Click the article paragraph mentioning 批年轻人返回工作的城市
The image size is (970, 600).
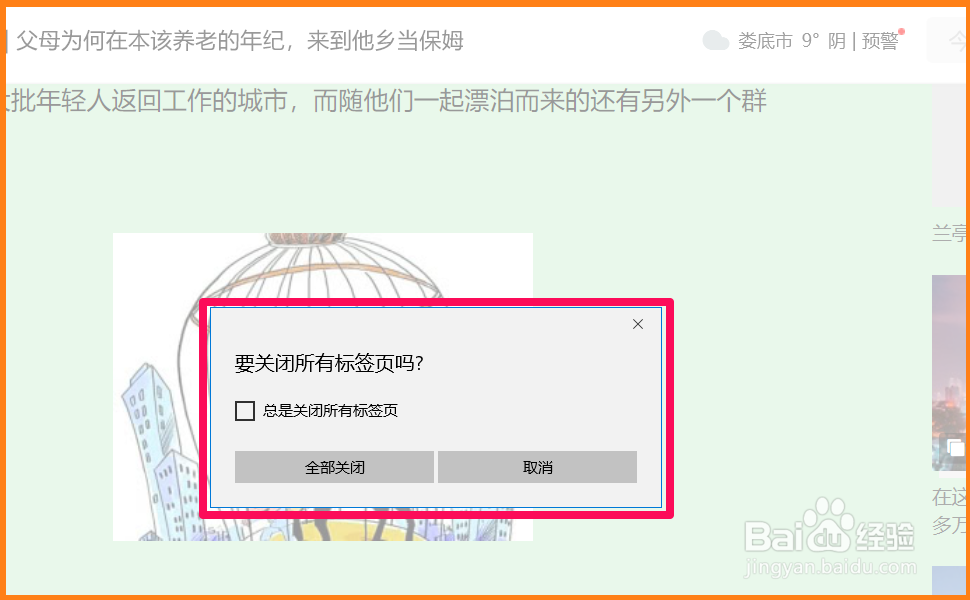coord(387,101)
